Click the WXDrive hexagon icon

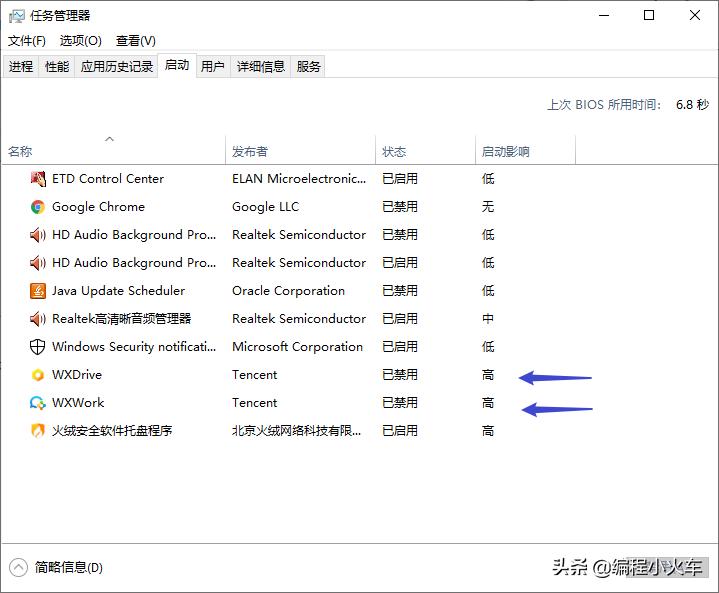38,375
